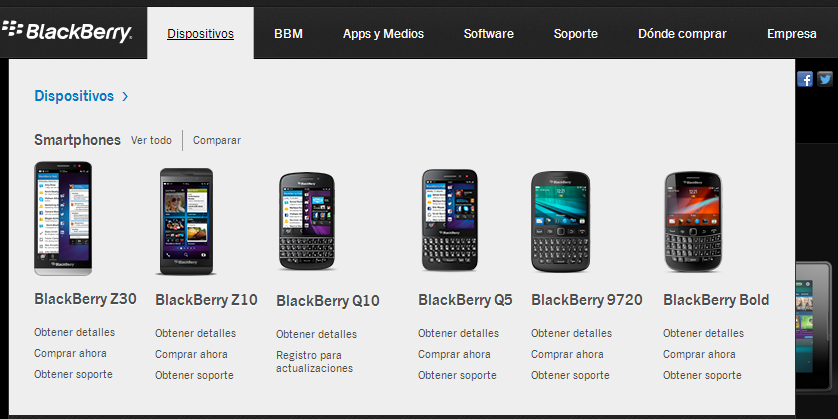Open the Twitter social icon
Viewport: 838px width, 419px height.
click(x=825, y=79)
